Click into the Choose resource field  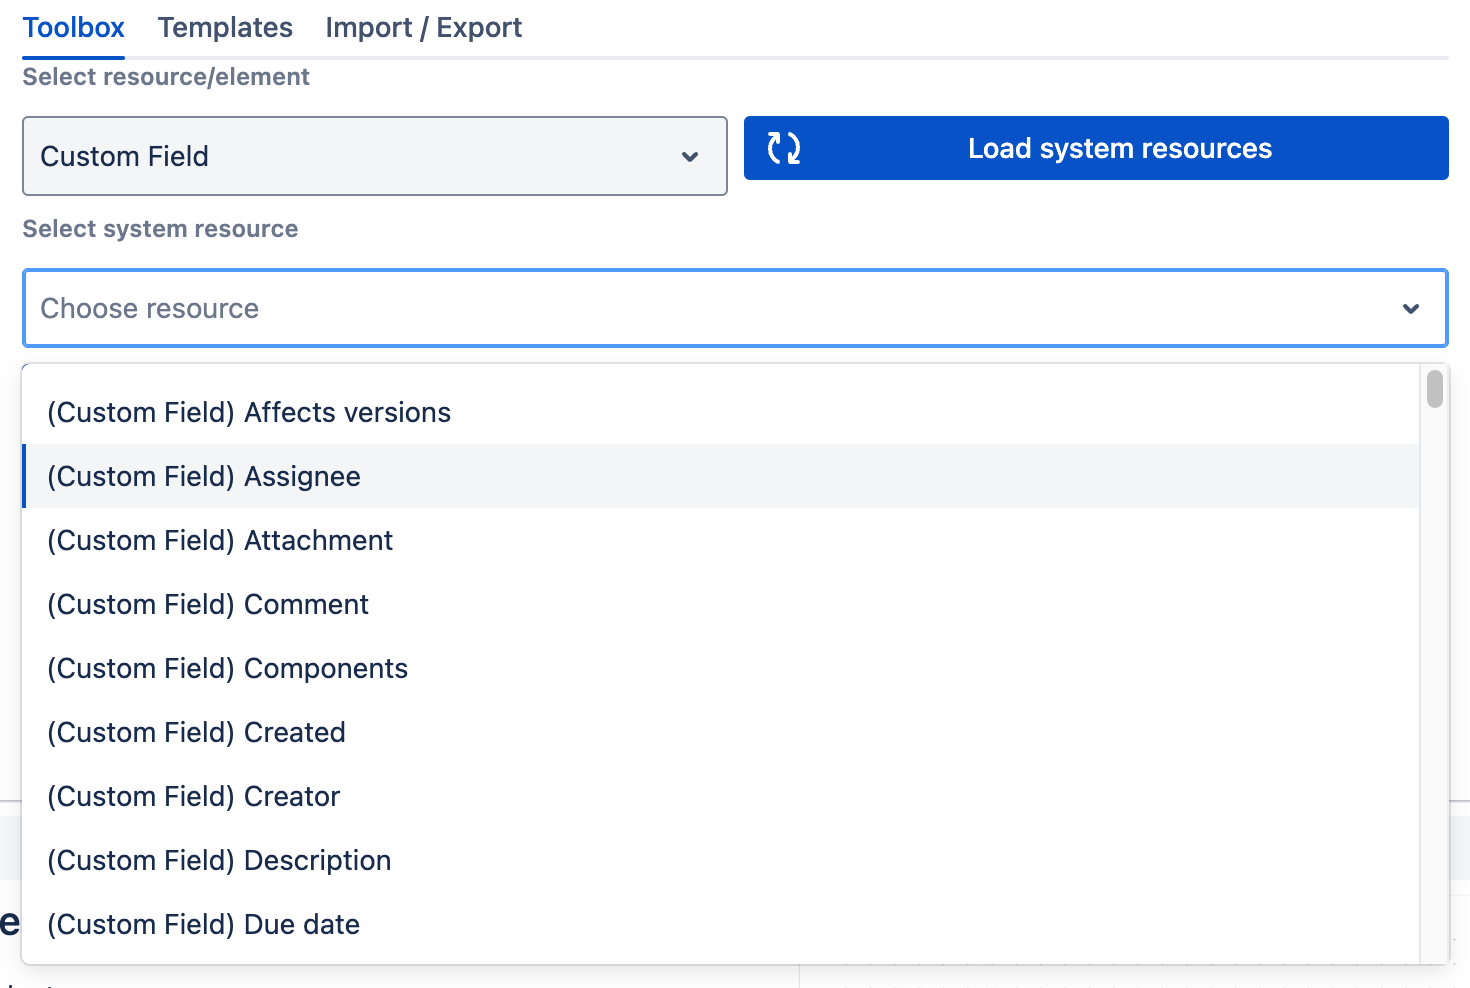click(700, 309)
